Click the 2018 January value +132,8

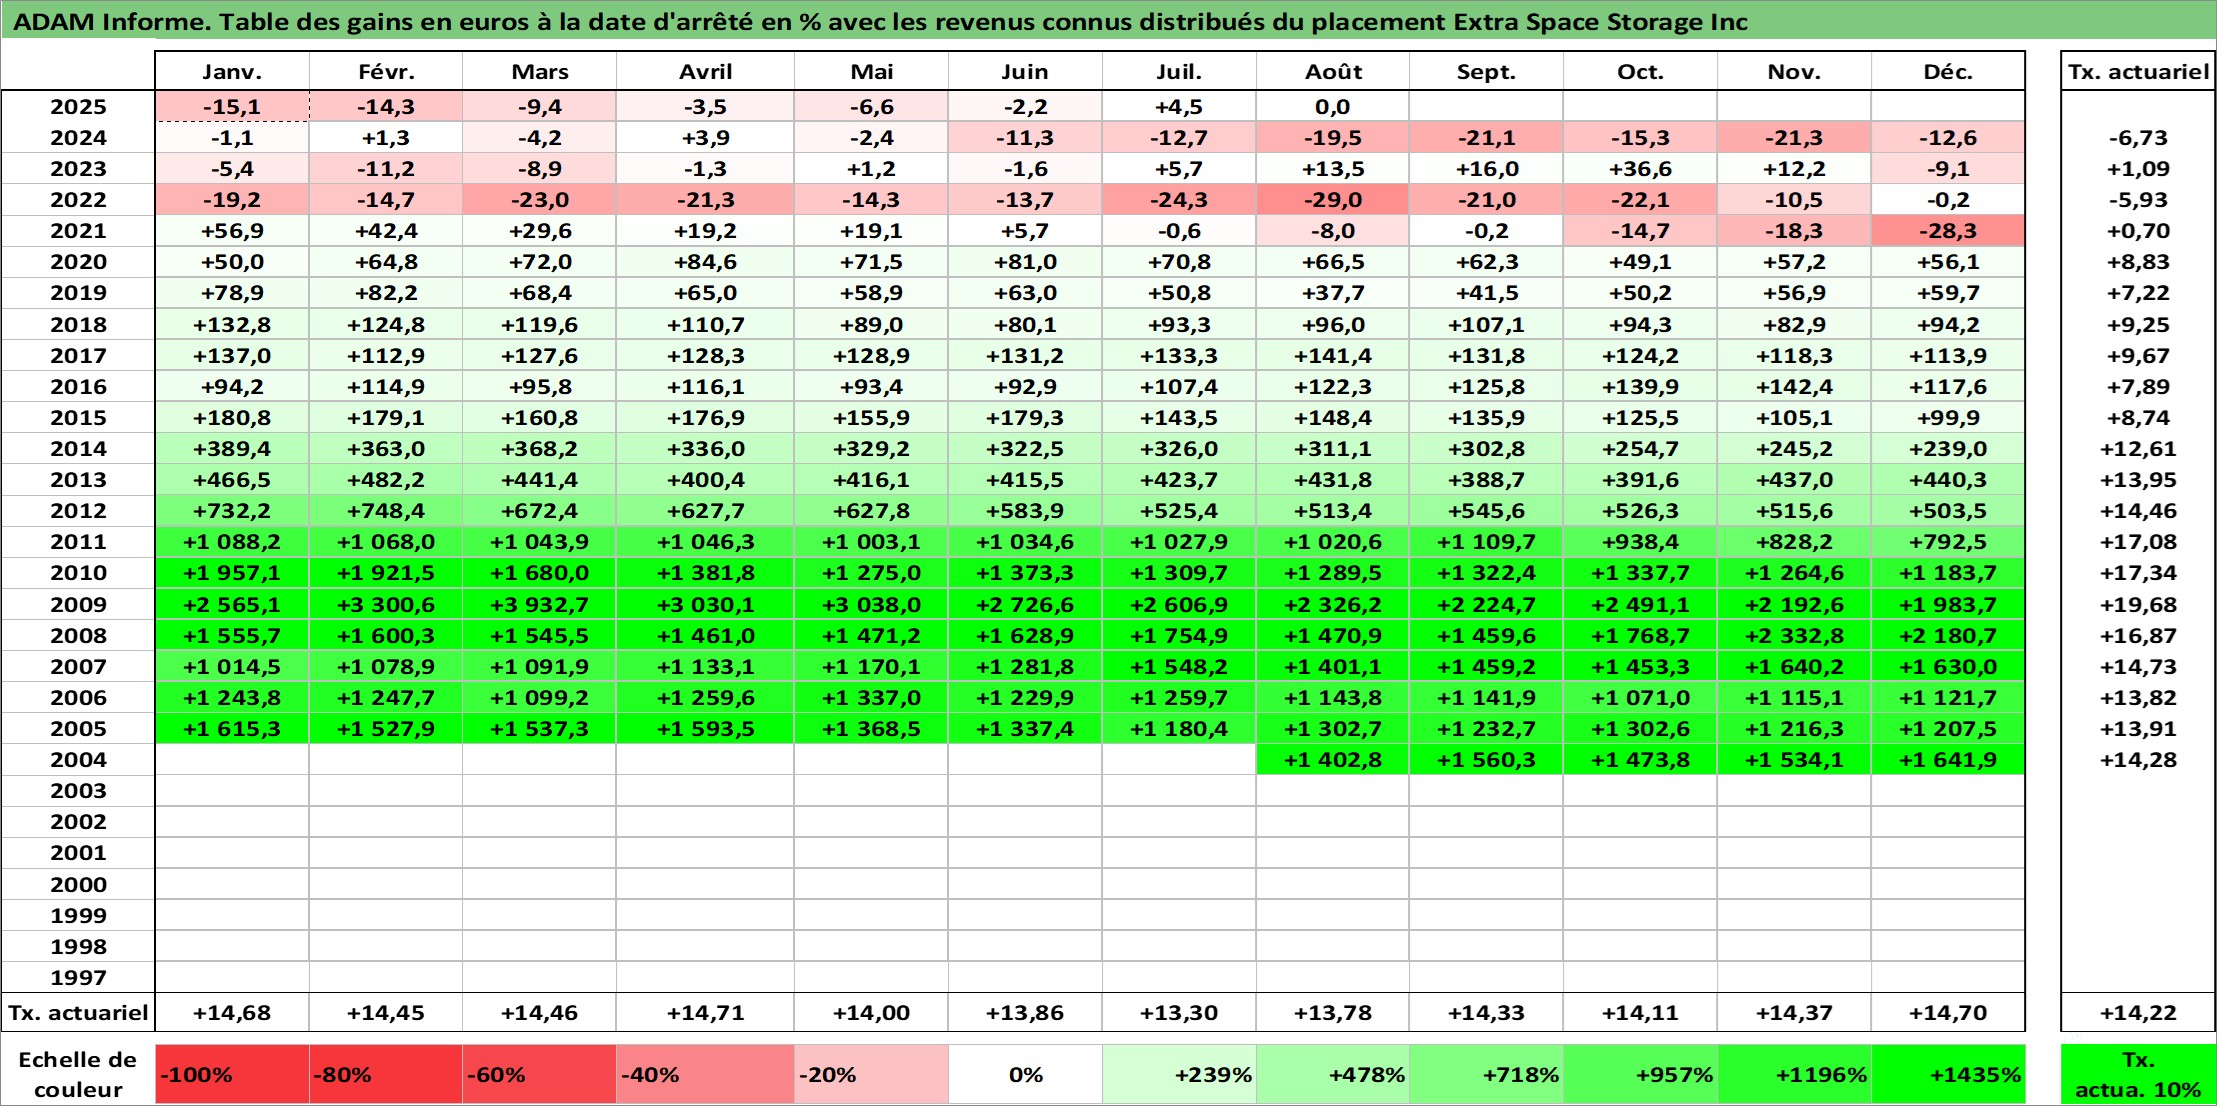tap(232, 325)
